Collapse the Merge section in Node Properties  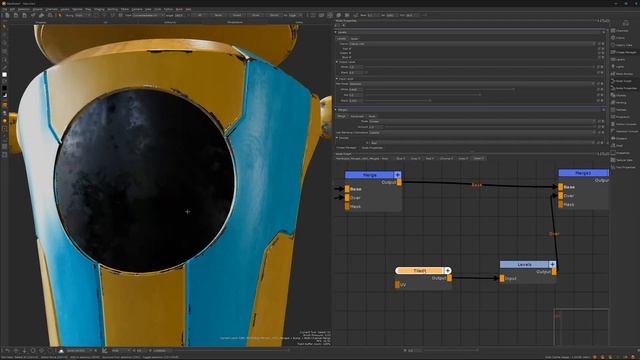336,110
